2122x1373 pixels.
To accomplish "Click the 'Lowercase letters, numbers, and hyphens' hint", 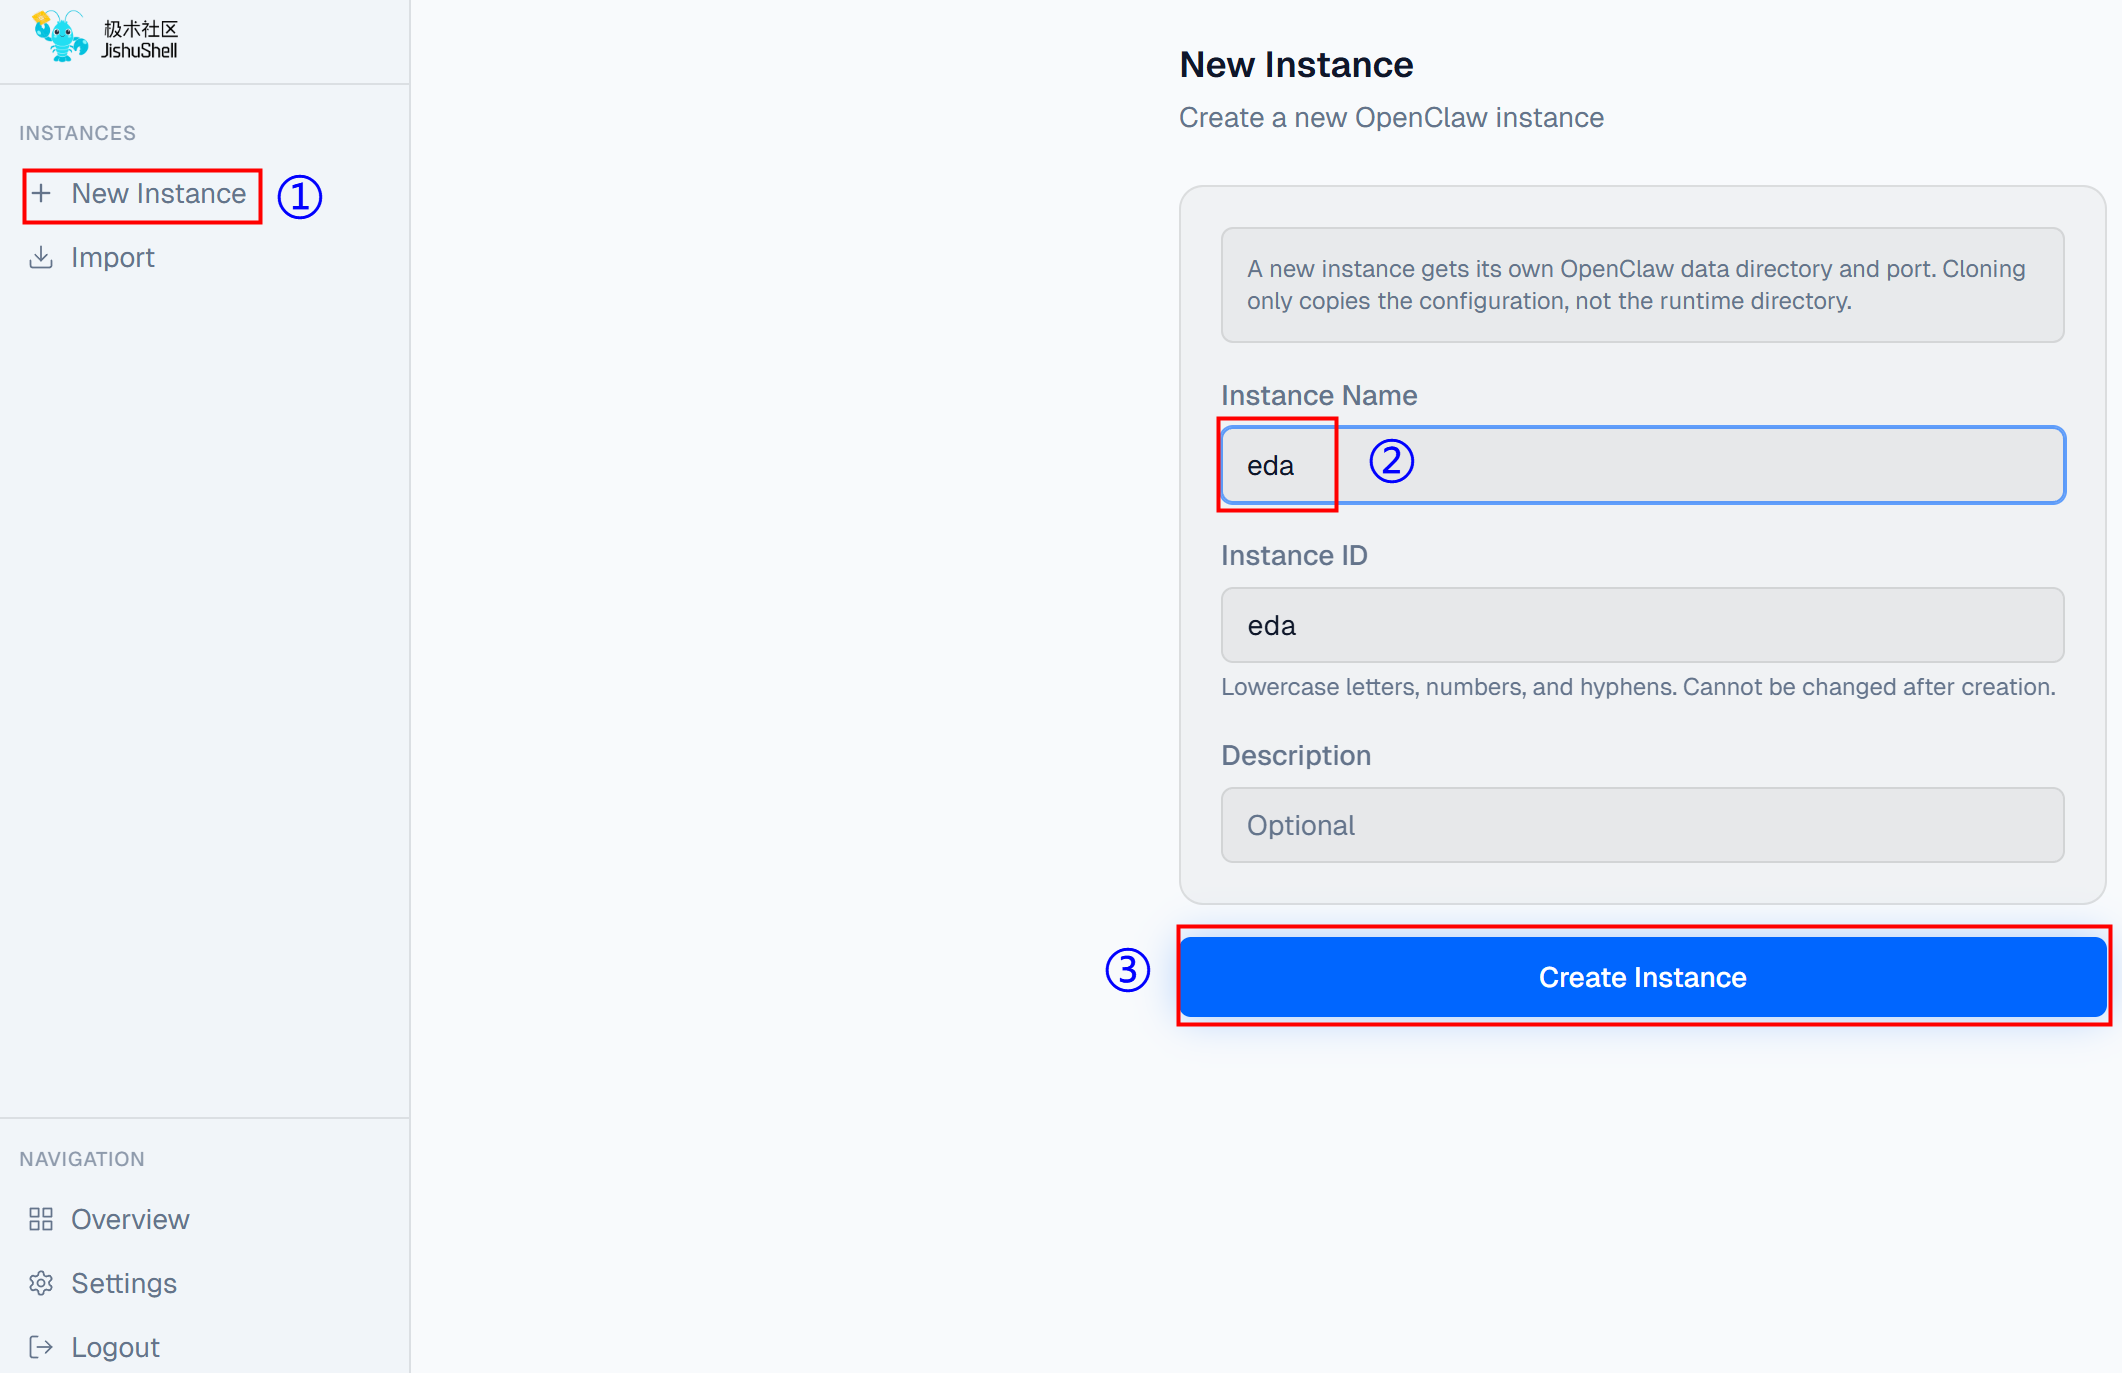I will pyautogui.click(x=1638, y=687).
